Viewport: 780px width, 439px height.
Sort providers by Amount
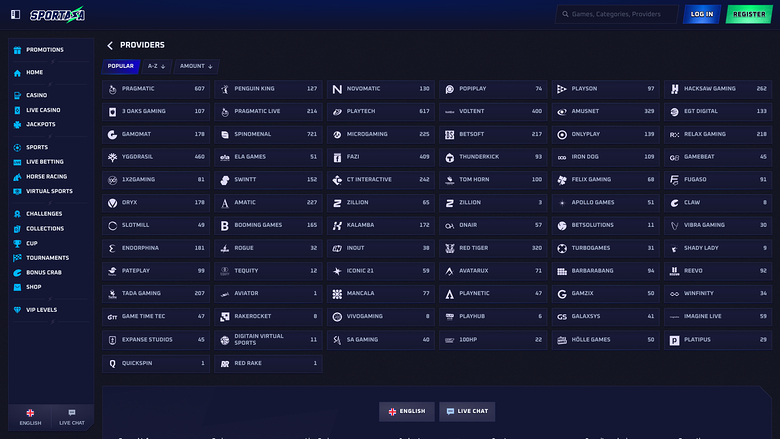click(196, 66)
